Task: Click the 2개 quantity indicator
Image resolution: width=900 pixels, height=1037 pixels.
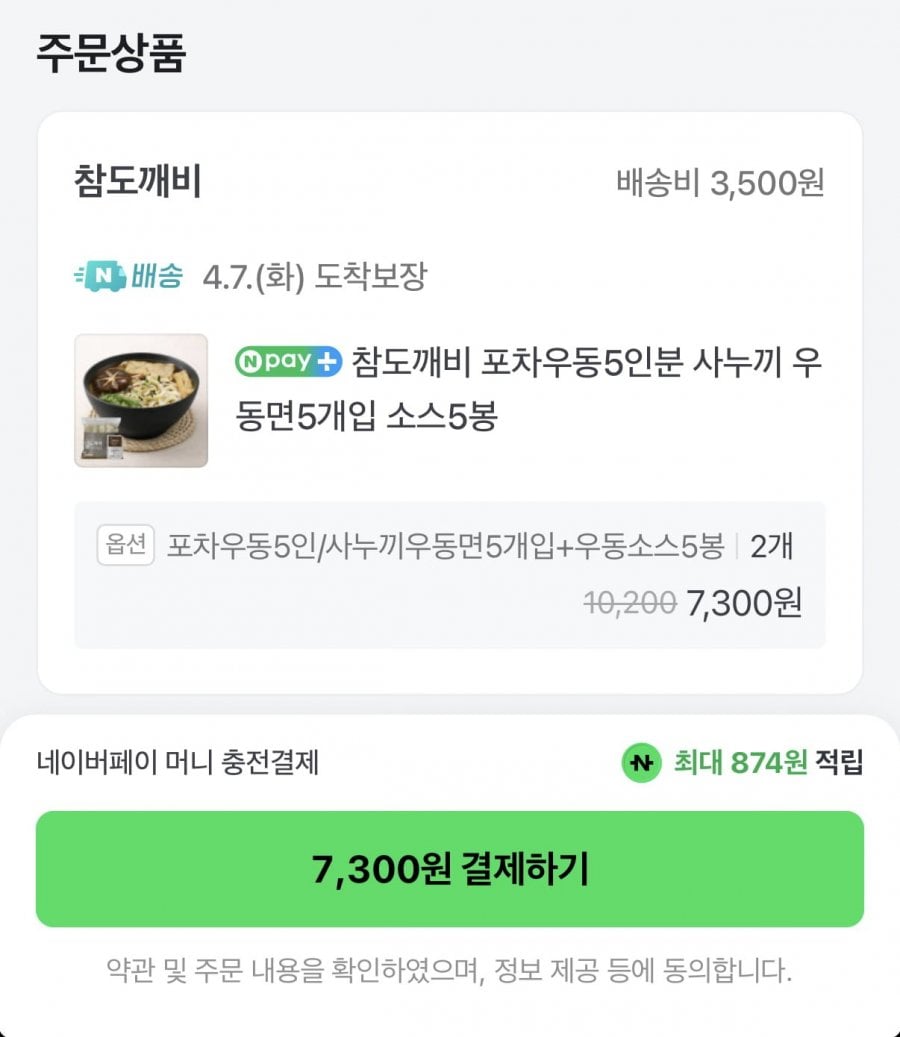Action: pyautogui.click(x=772, y=546)
